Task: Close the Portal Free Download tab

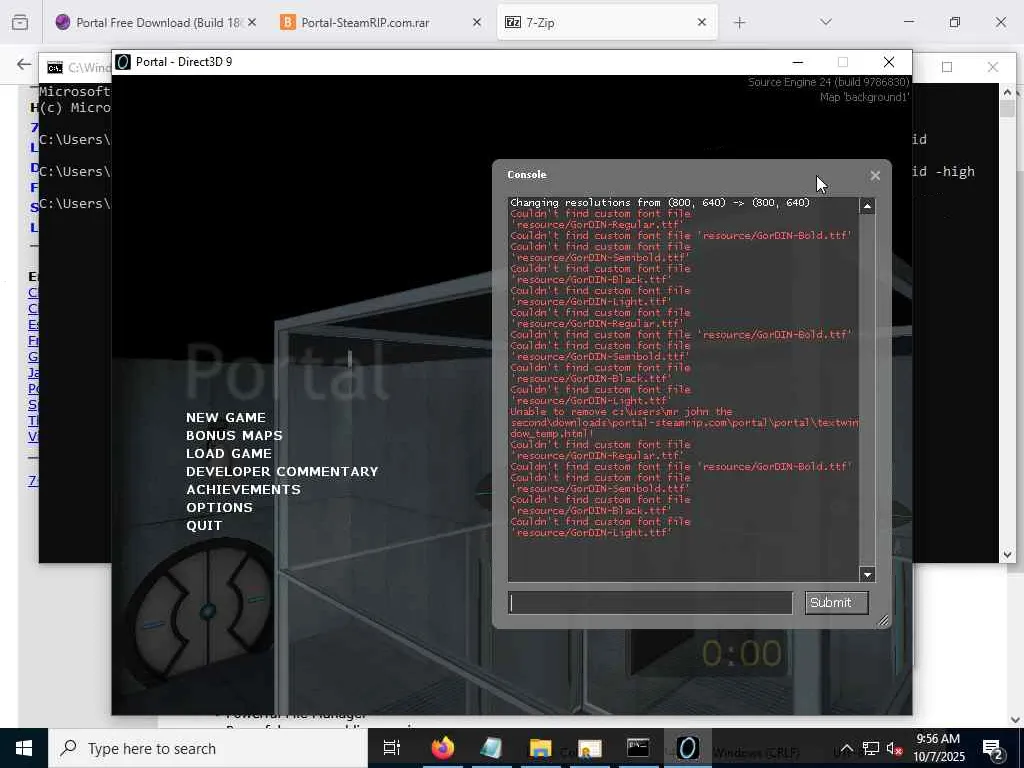Action: pos(252,22)
